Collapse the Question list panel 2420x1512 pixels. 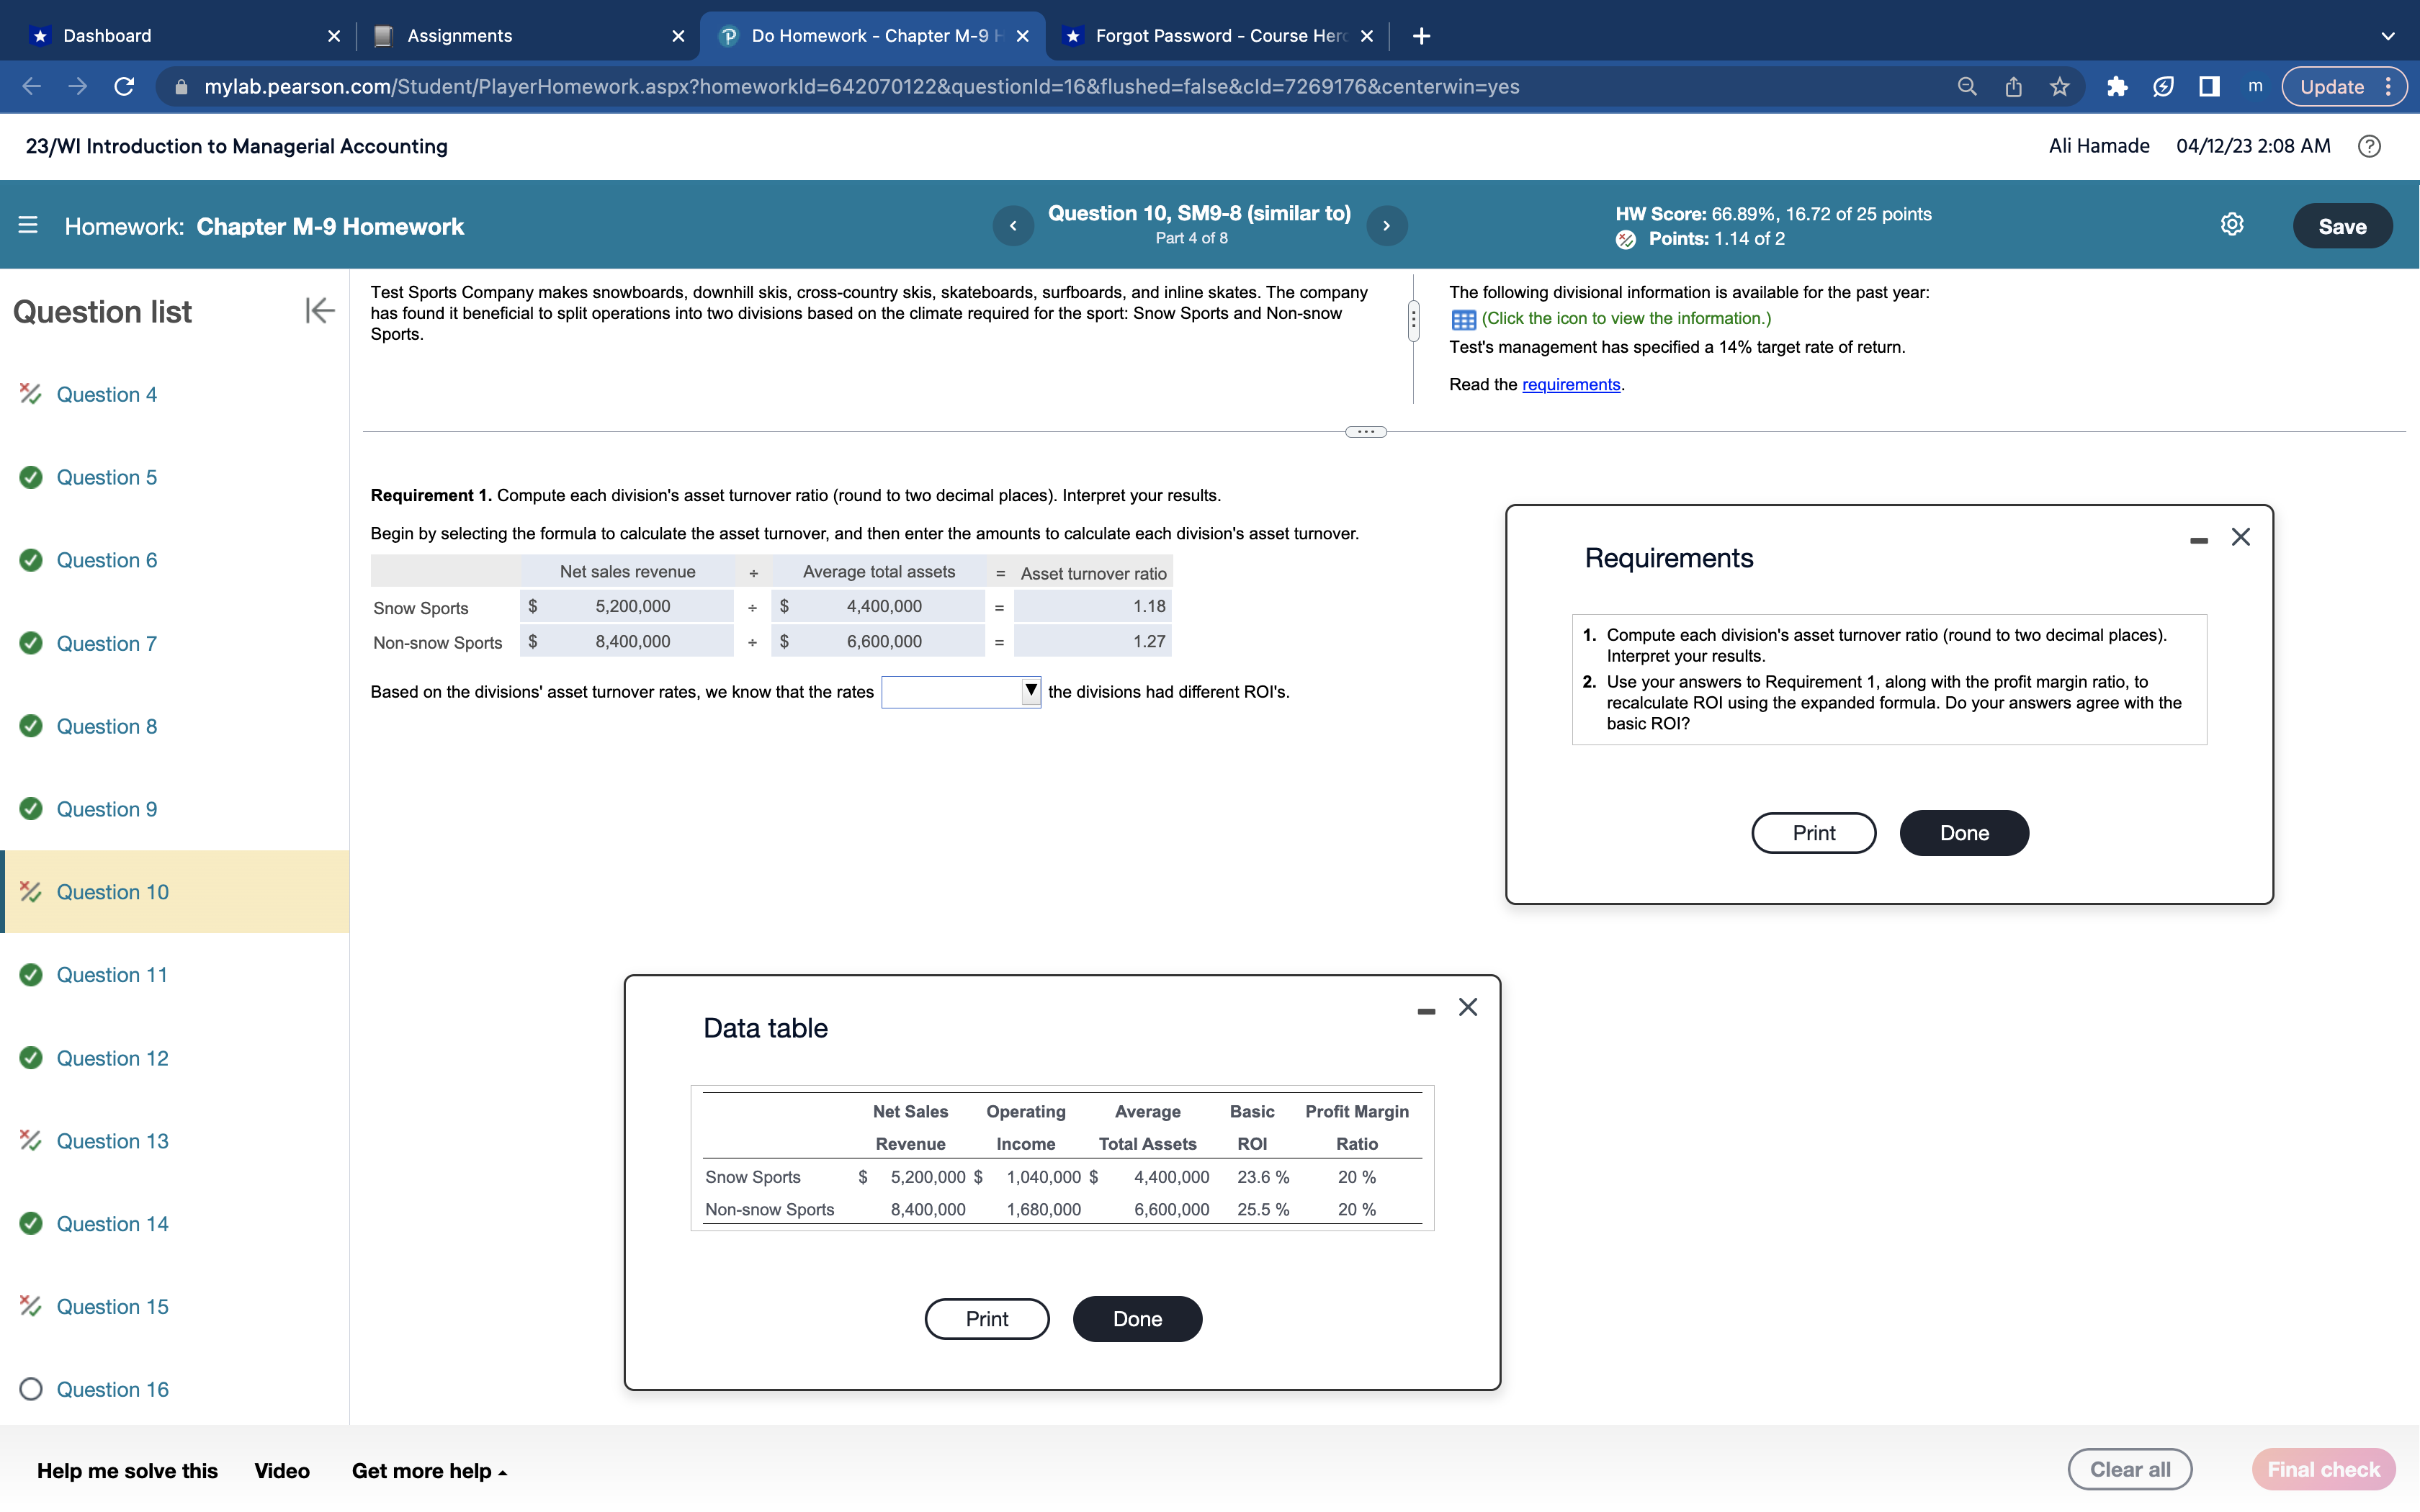pyautogui.click(x=319, y=311)
